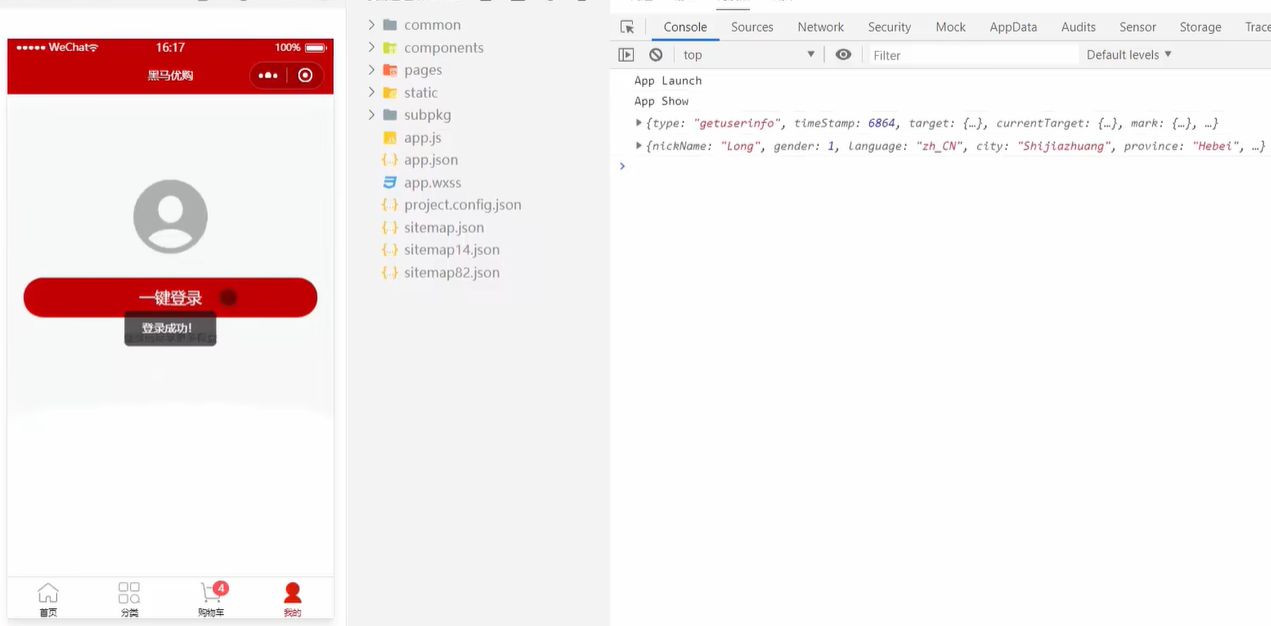Image resolution: width=1271 pixels, height=626 pixels.
Task: Click the capsule close circle icon
Action: (x=305, y=75)
